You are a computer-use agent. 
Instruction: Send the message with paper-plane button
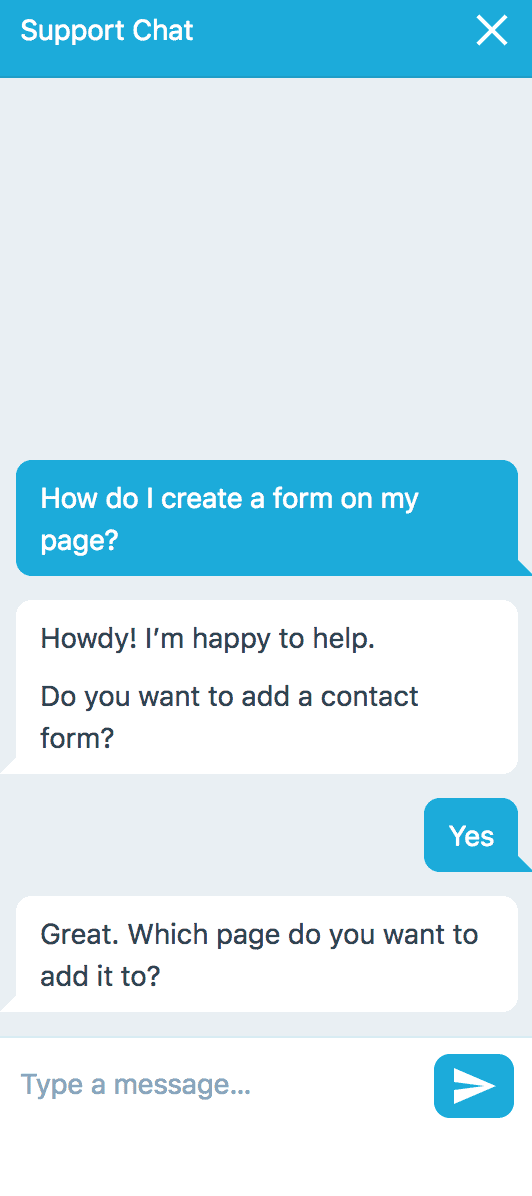[474, 1085]
